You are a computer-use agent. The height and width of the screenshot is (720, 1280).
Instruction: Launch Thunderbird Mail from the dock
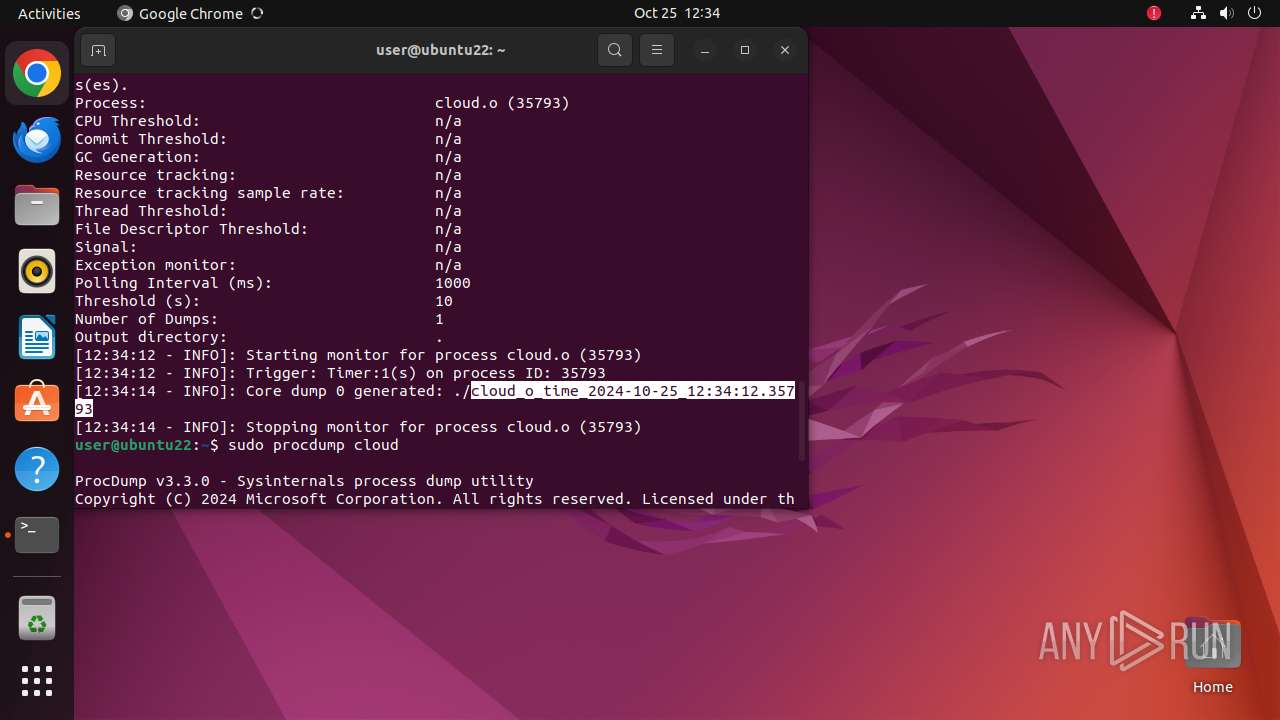pos(37,140)
